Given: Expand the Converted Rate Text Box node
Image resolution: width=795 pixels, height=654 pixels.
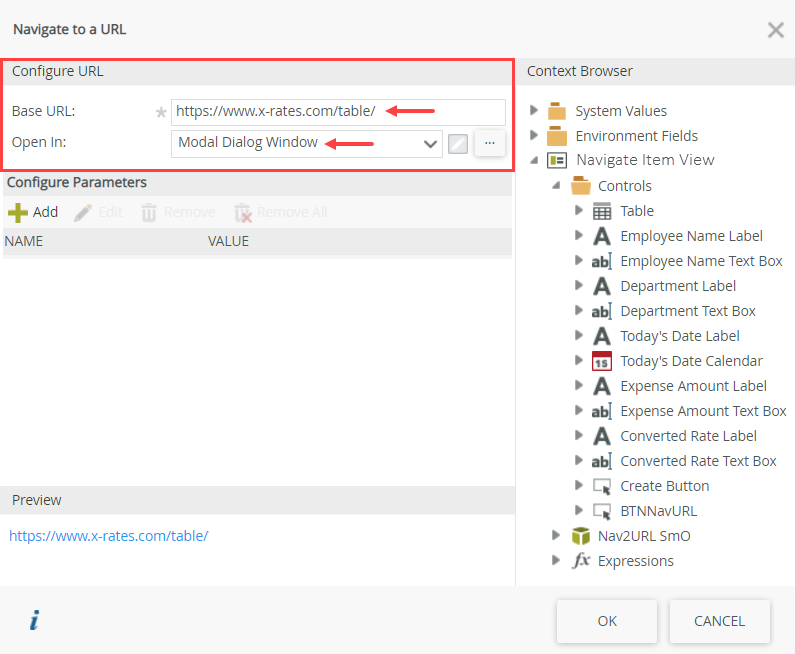Looking at the screenshot, I should [579, 460].
